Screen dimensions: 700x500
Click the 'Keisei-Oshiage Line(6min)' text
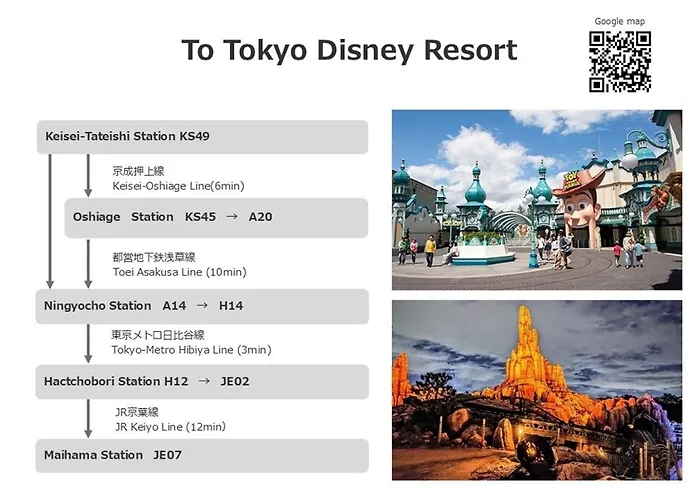tap(178, 186)
